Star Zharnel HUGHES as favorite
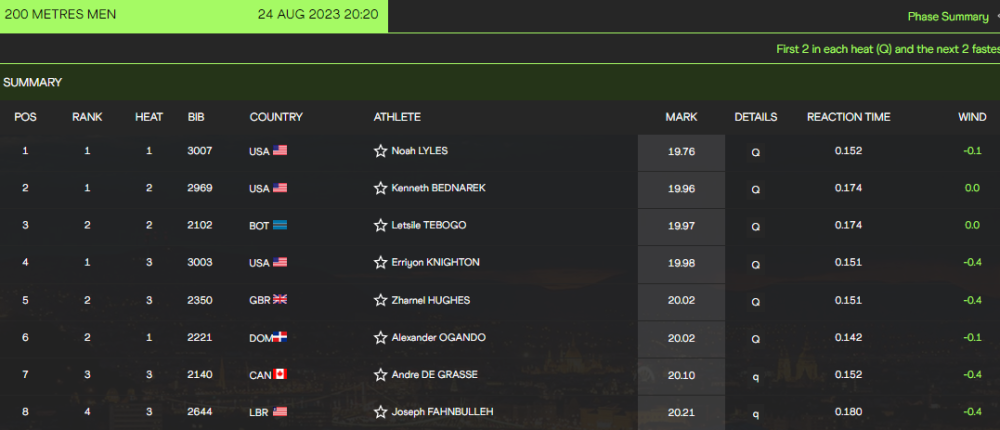Viewport: 1000px width, 430px height. 381,300
